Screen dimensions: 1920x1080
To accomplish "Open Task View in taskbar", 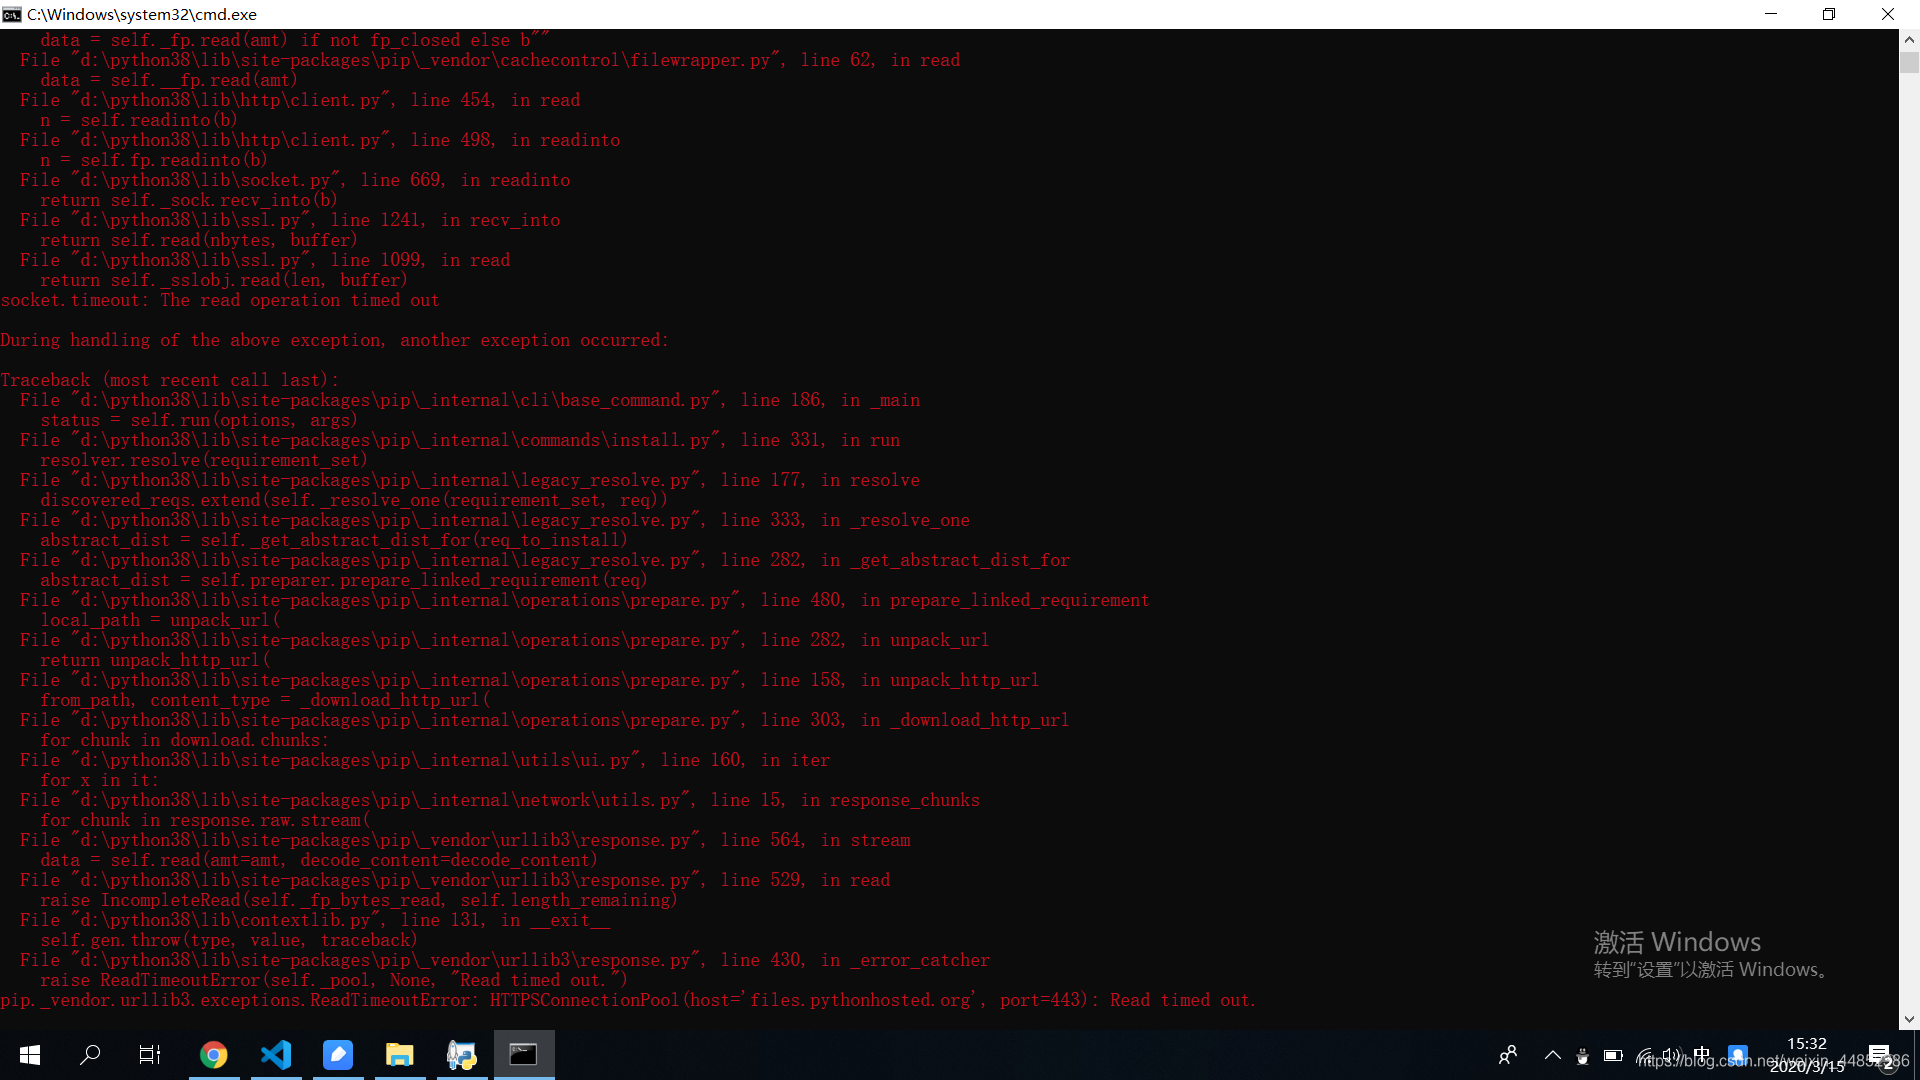I will click(150, 1054).
